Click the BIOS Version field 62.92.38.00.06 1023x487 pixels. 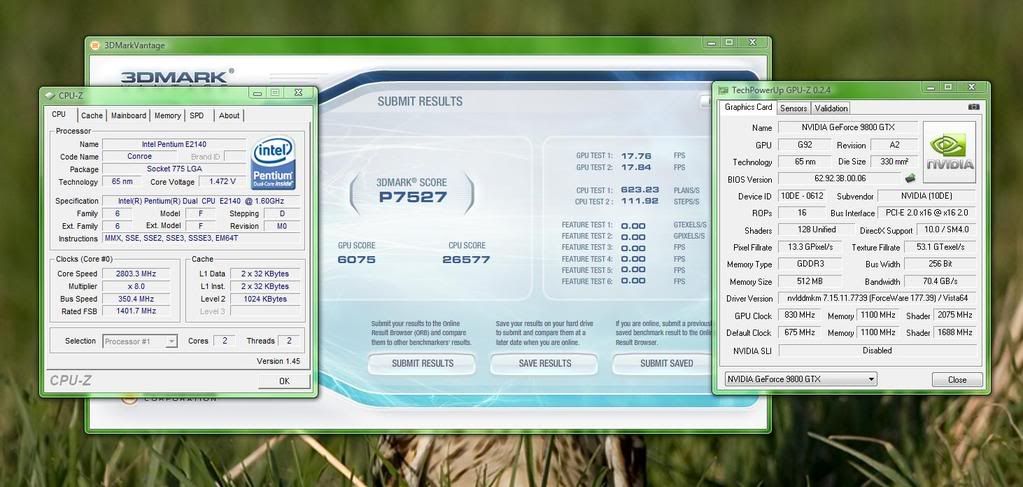point(840,178)
